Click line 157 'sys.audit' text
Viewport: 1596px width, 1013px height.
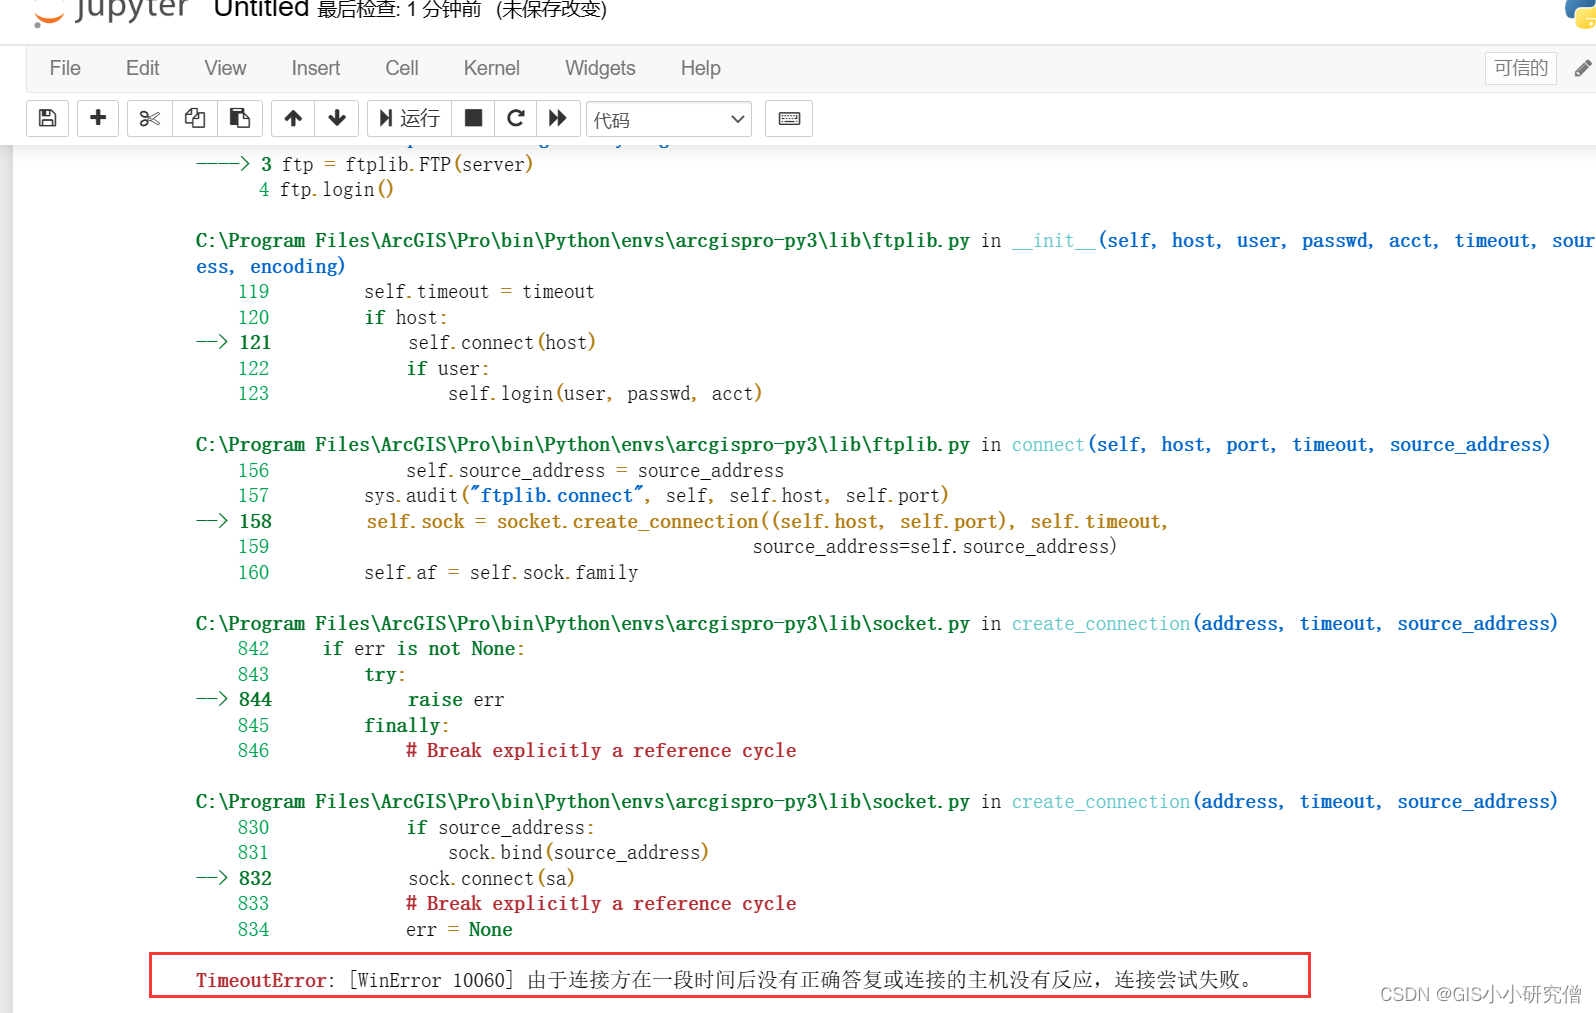[x=656, y=495]
